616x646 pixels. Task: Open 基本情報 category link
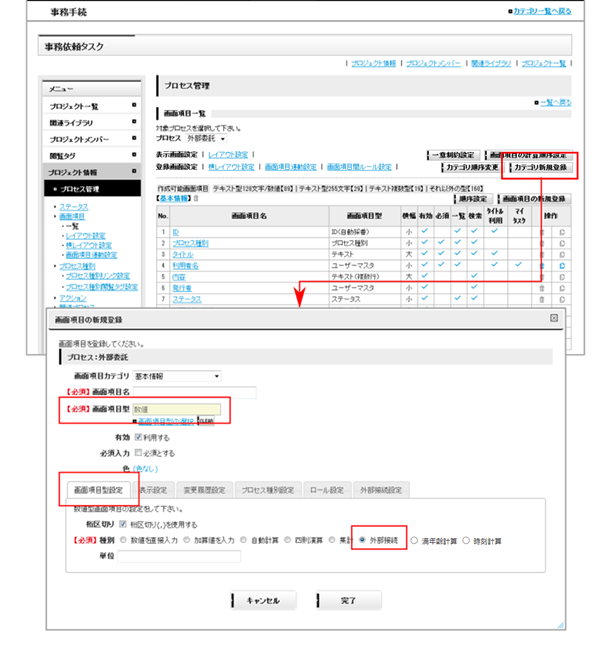point(175,198)
